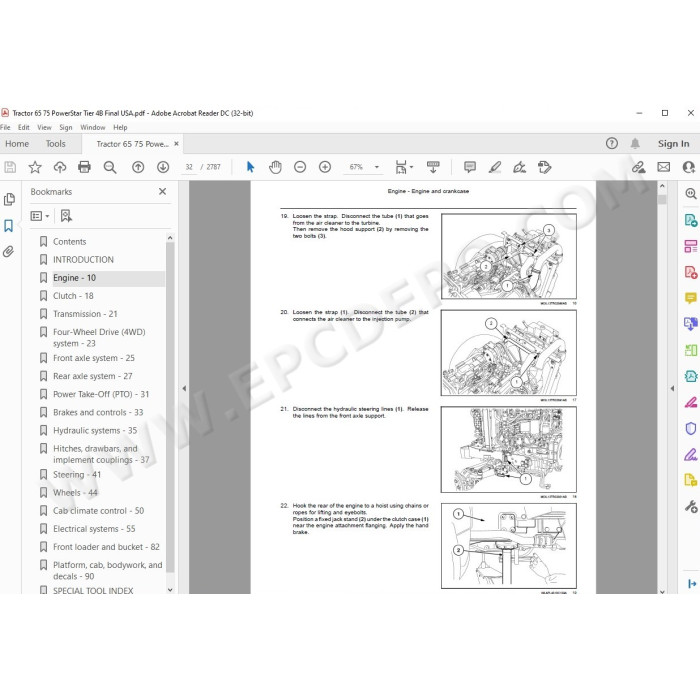This screenshot has width=700, height=700.
Task: Go to next page arrow
Action: [x=163, y=167]
